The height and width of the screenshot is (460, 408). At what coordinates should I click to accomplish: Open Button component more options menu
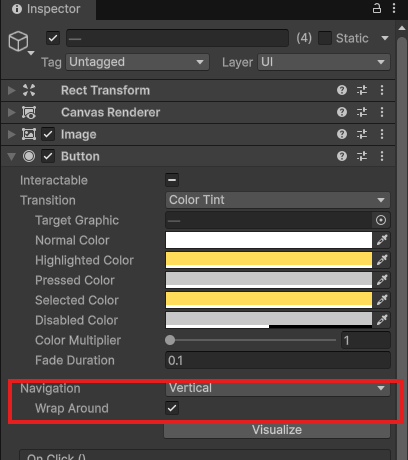pyautogui.click(x=382, y=156)
